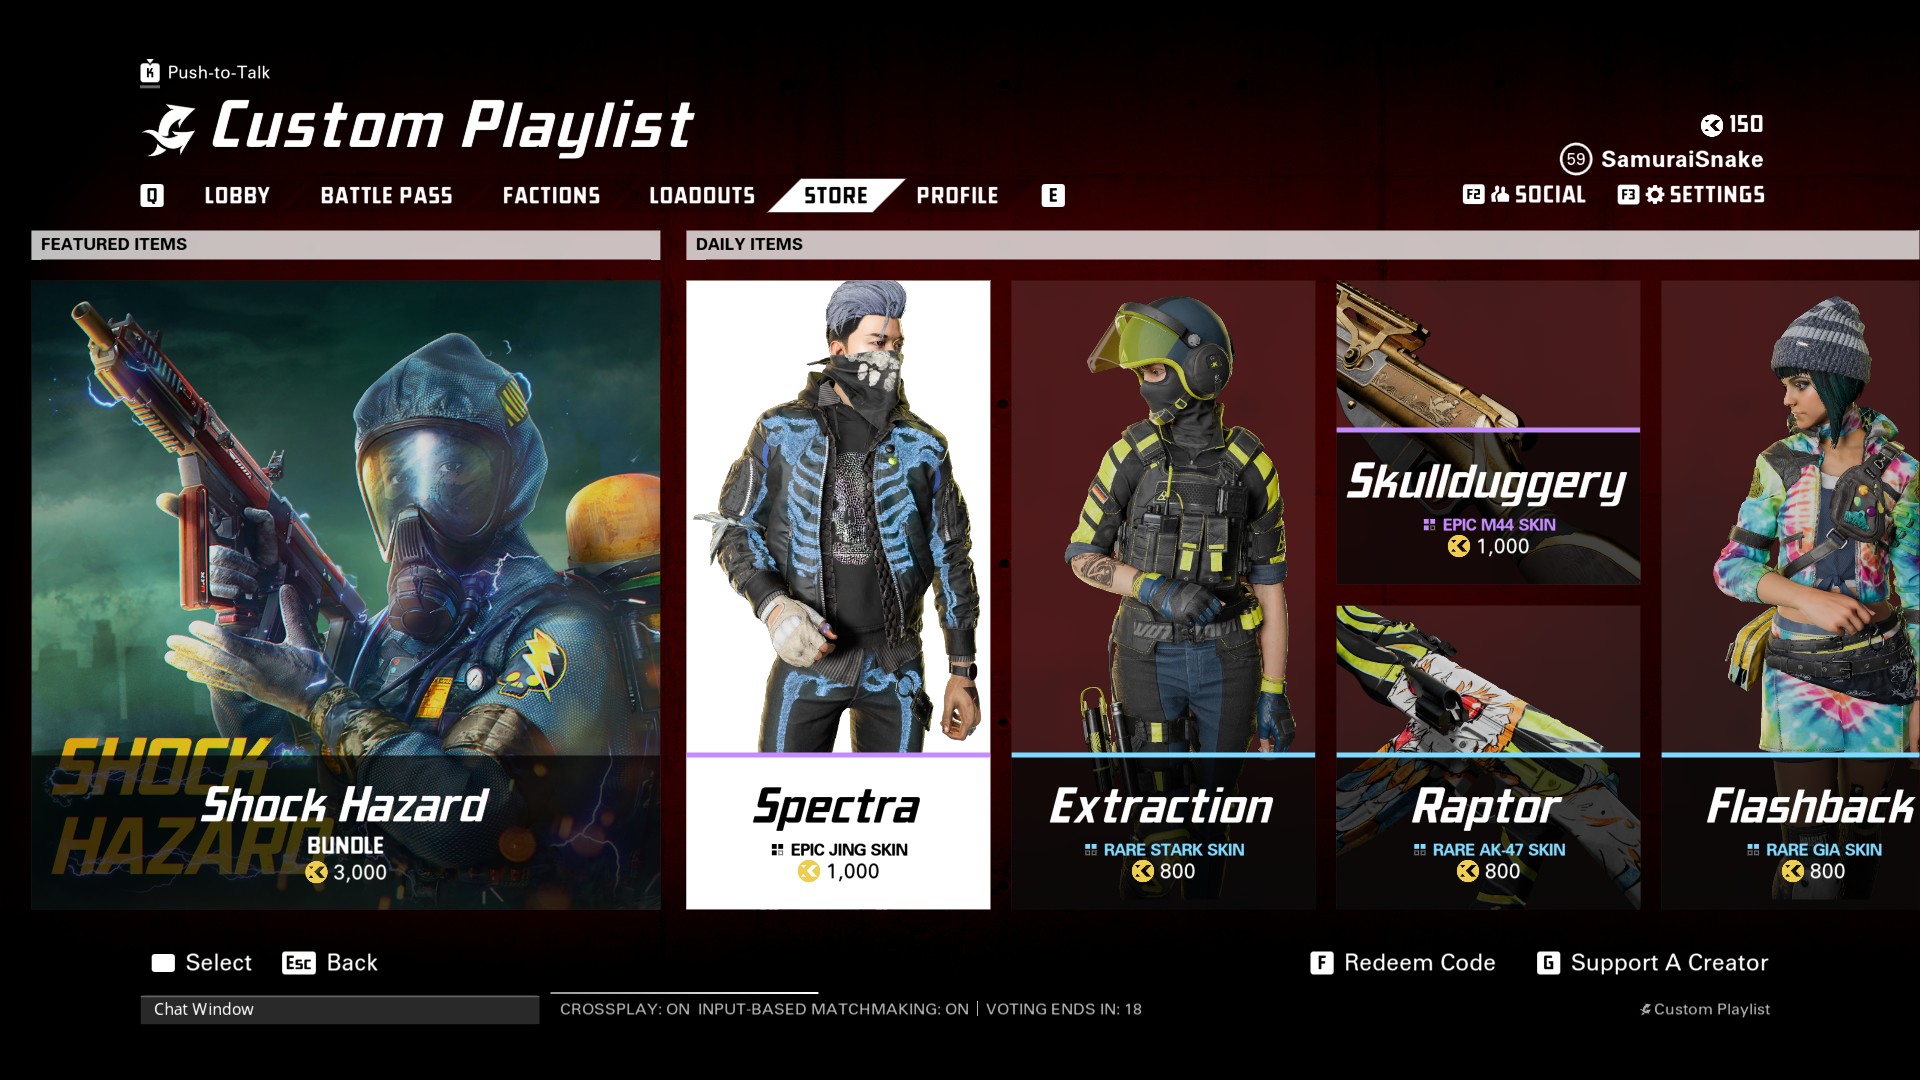The height and width of the screenshot is (1080, 1920).
Task: Click the Social friends icon
Action: [x=1500, y=194]
